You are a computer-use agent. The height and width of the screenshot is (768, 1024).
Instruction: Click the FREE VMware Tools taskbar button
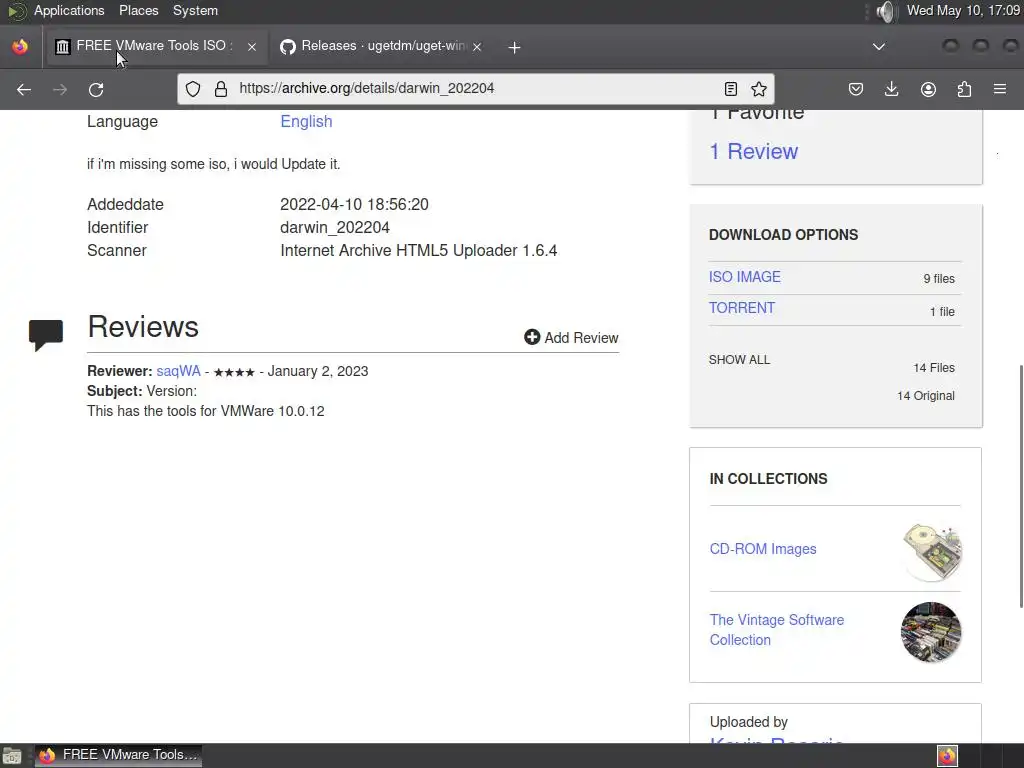tap(118, 755)
